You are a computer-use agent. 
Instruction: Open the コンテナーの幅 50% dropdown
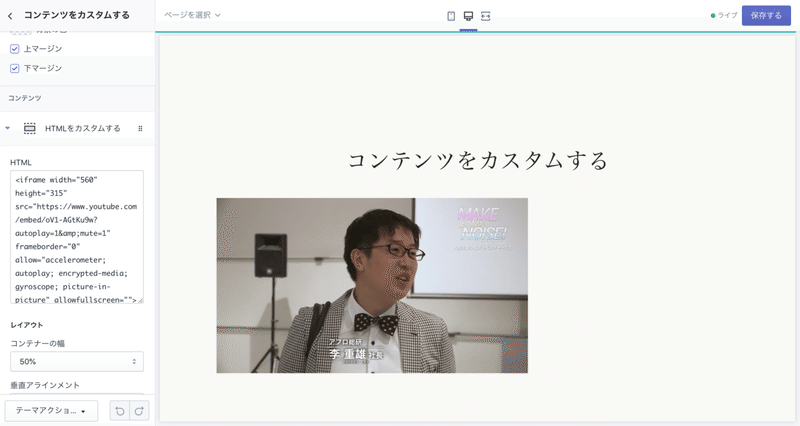pyautogui.click(x=77, y=361)
